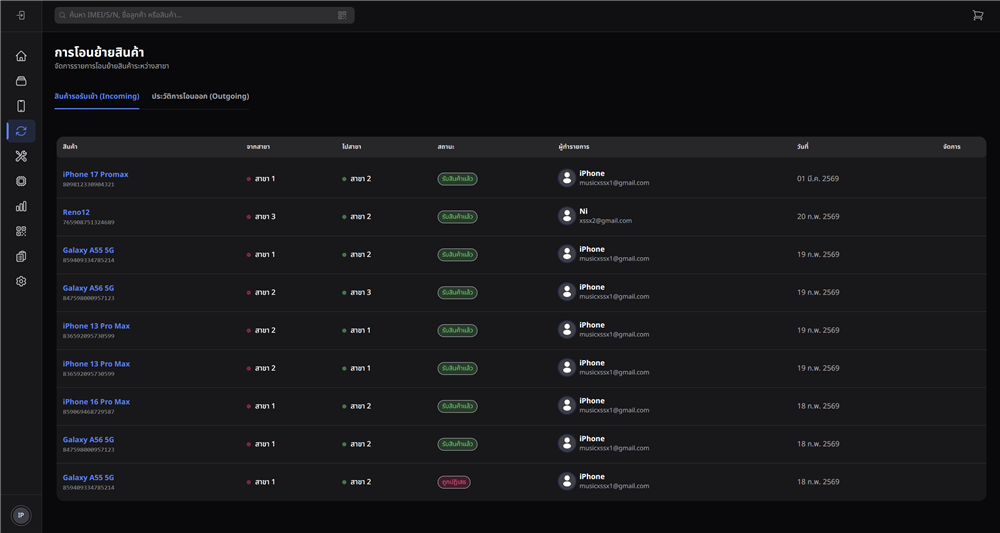Click IMEI 809812330904321

(x=89, y=184)
